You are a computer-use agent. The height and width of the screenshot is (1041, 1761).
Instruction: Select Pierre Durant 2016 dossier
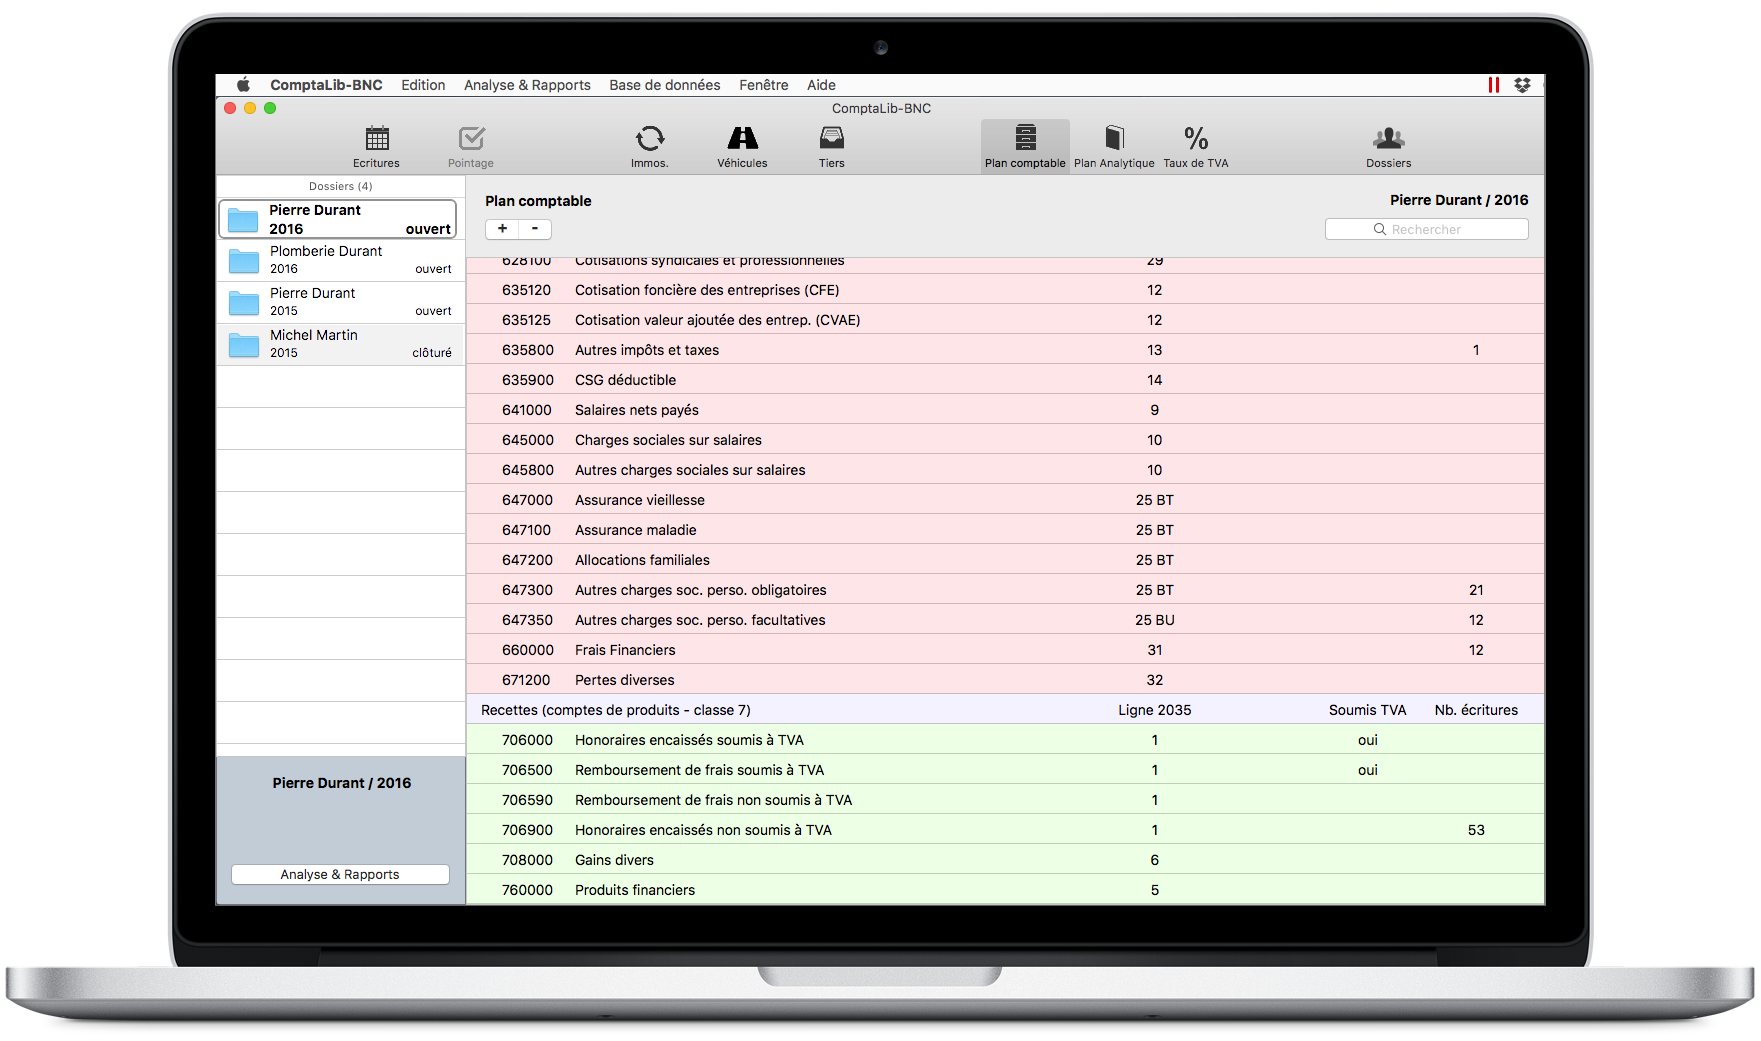pos(338,219)
